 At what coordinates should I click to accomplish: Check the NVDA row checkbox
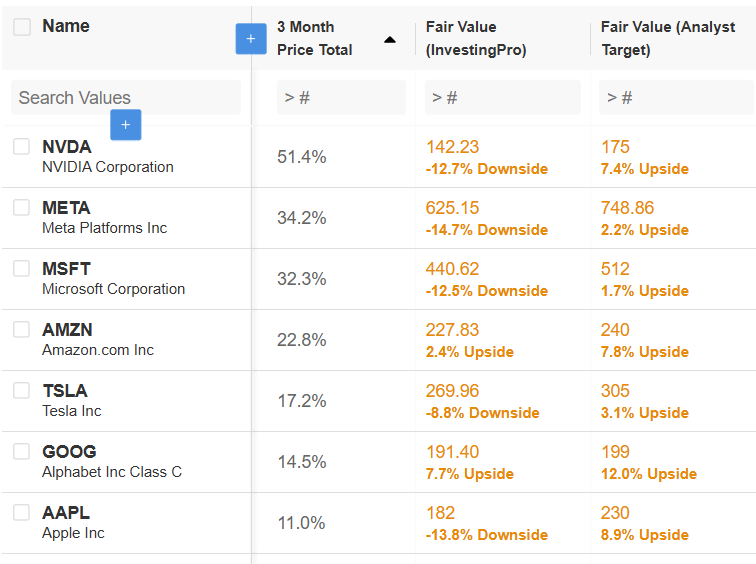tap(22, 147)
